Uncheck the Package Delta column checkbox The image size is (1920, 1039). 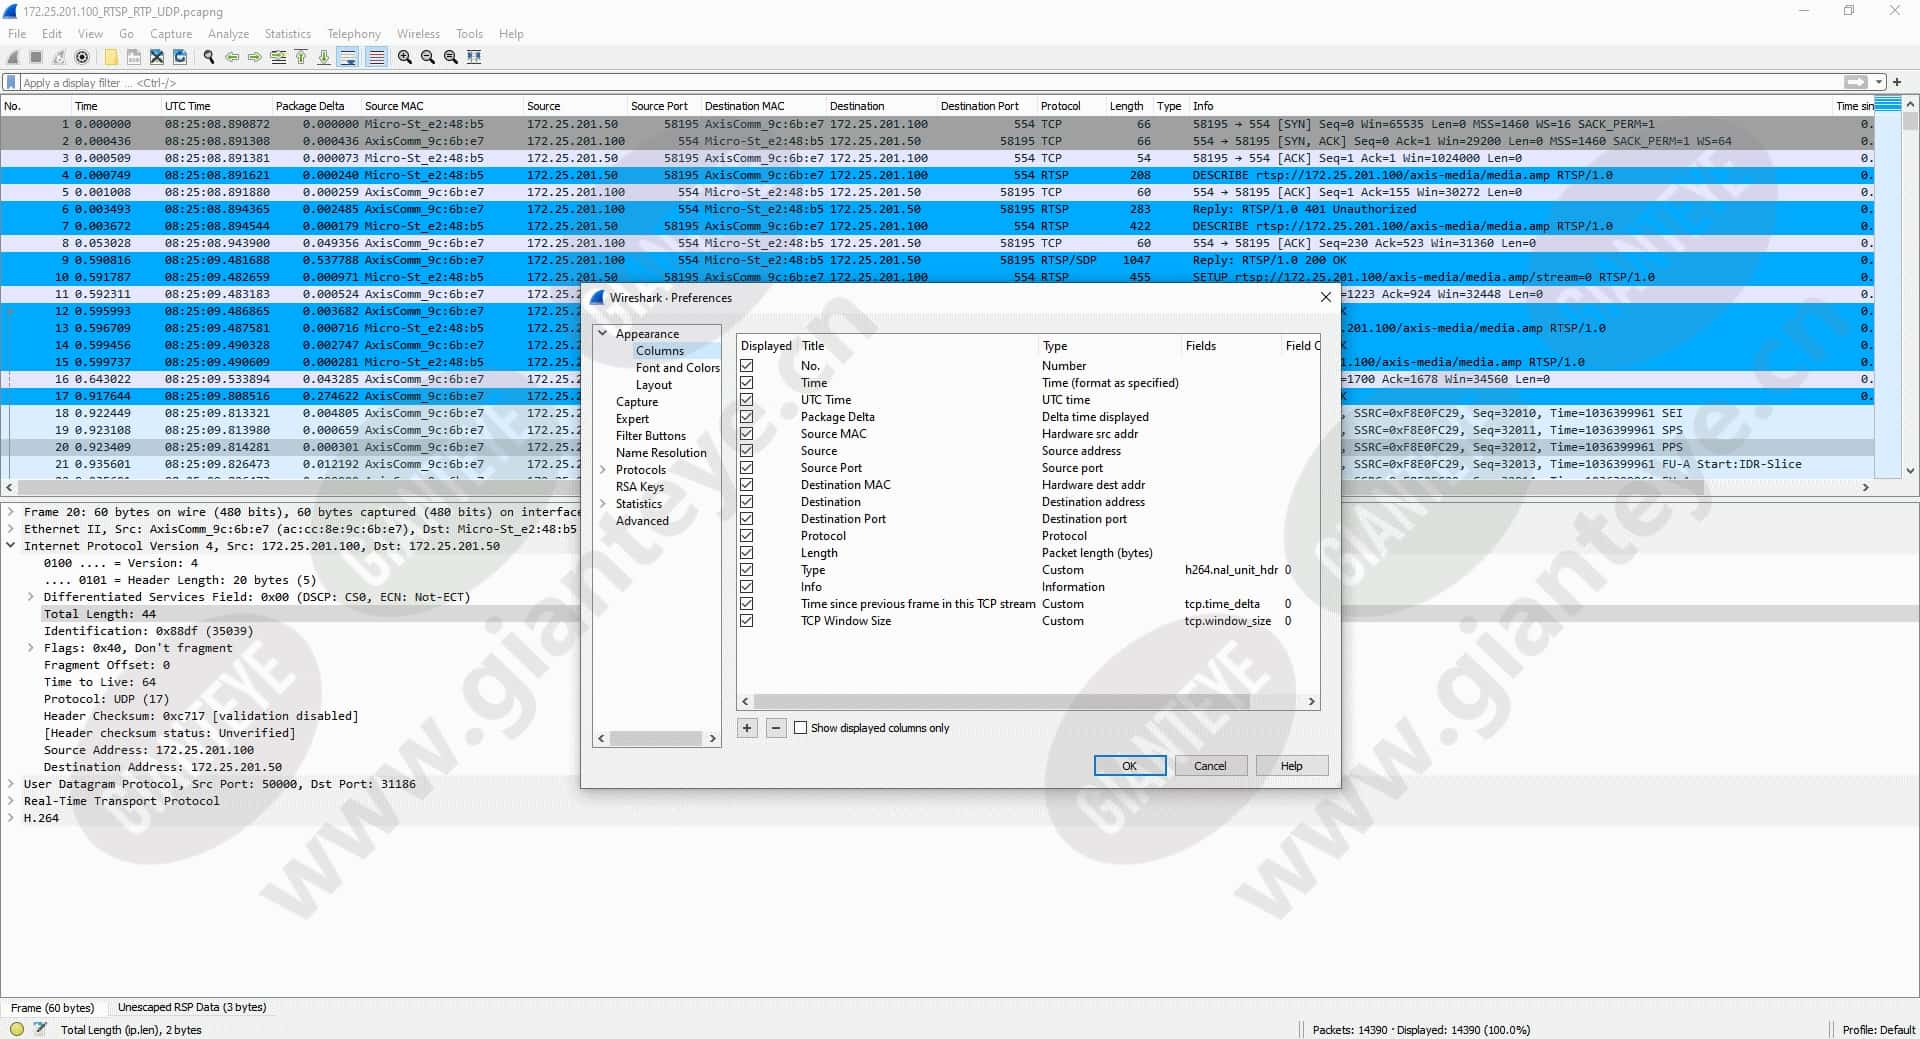click(747, 417)
